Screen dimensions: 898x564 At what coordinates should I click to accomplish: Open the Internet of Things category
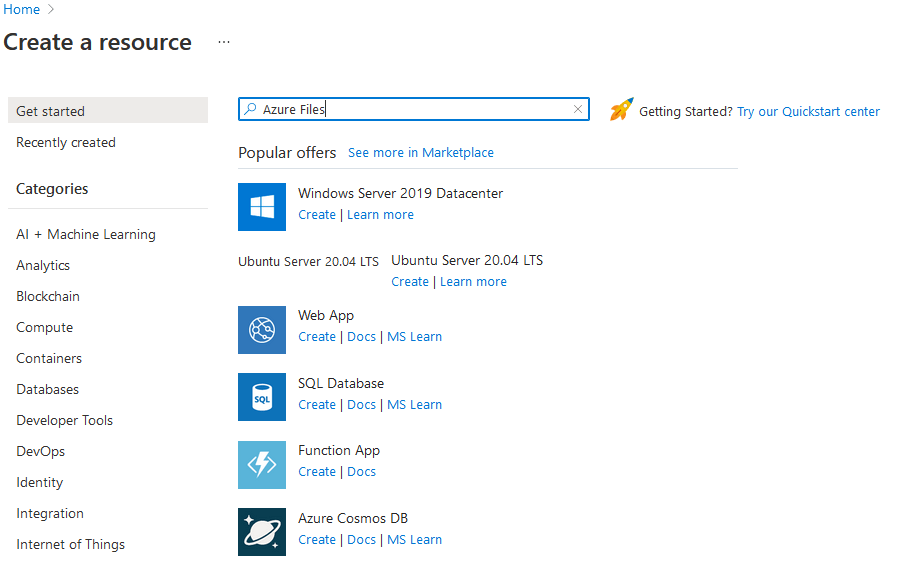pyautogui.click(x=70, y=545)
